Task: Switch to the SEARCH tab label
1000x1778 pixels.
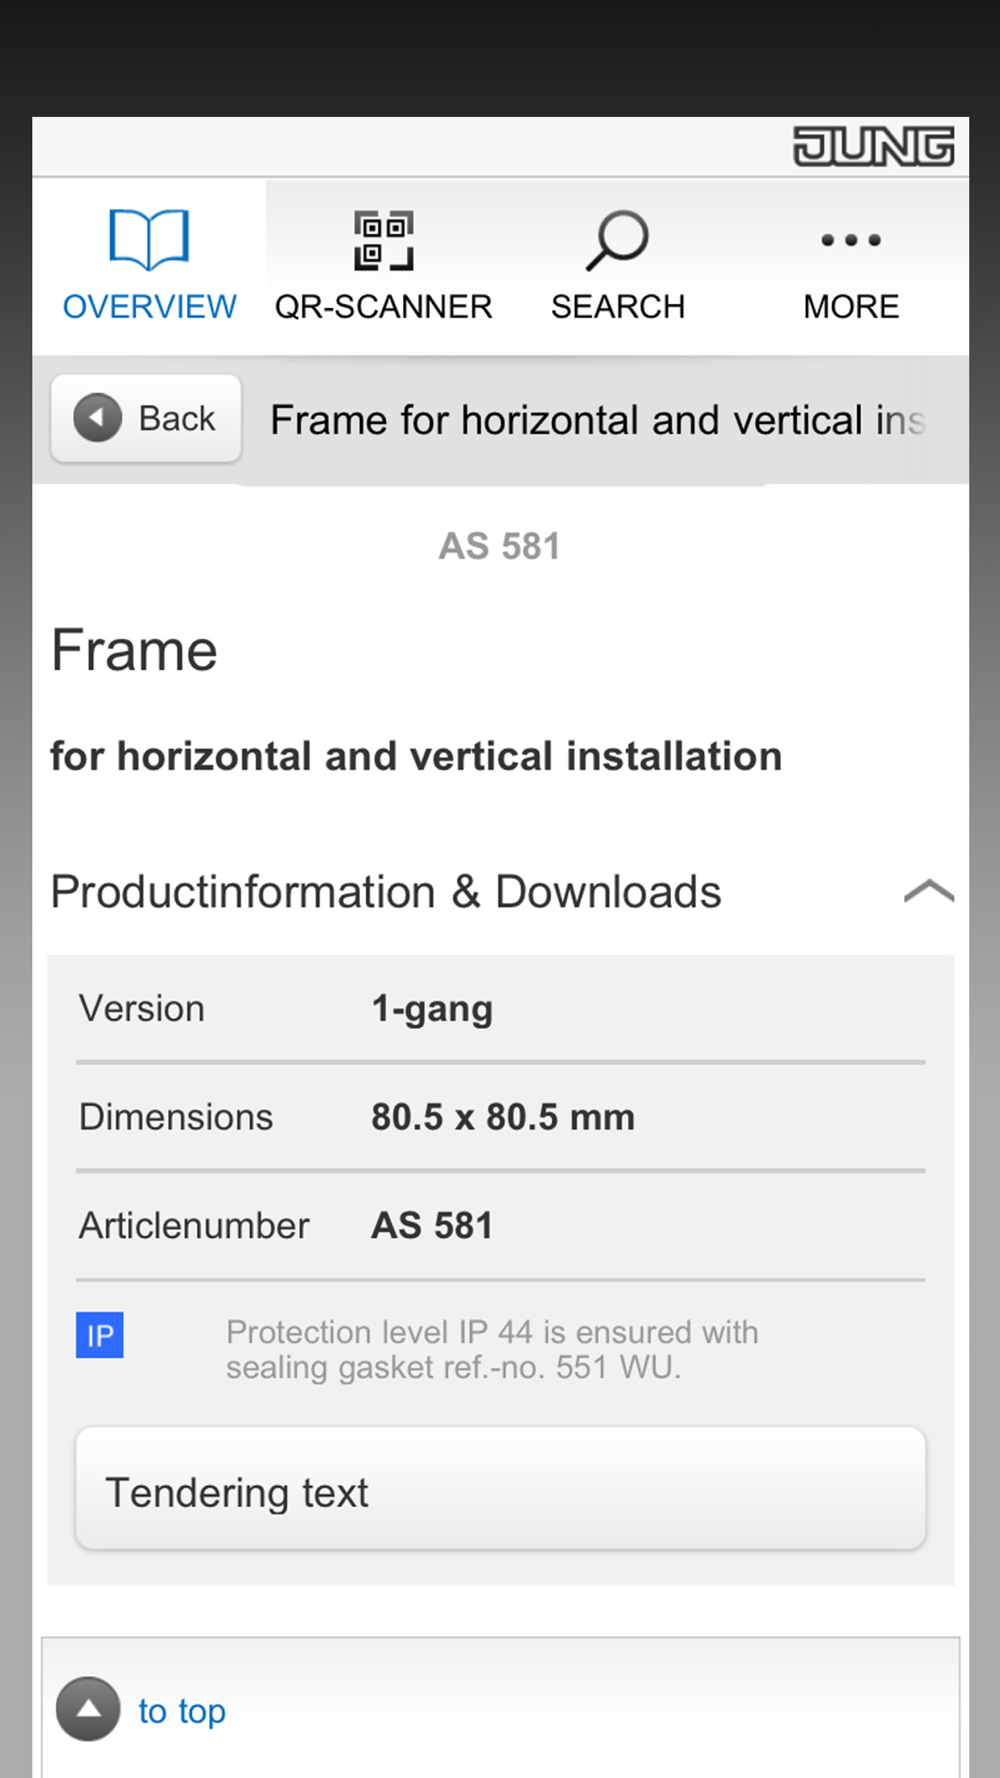Action: pyautogui.click(x=618, y=307)
